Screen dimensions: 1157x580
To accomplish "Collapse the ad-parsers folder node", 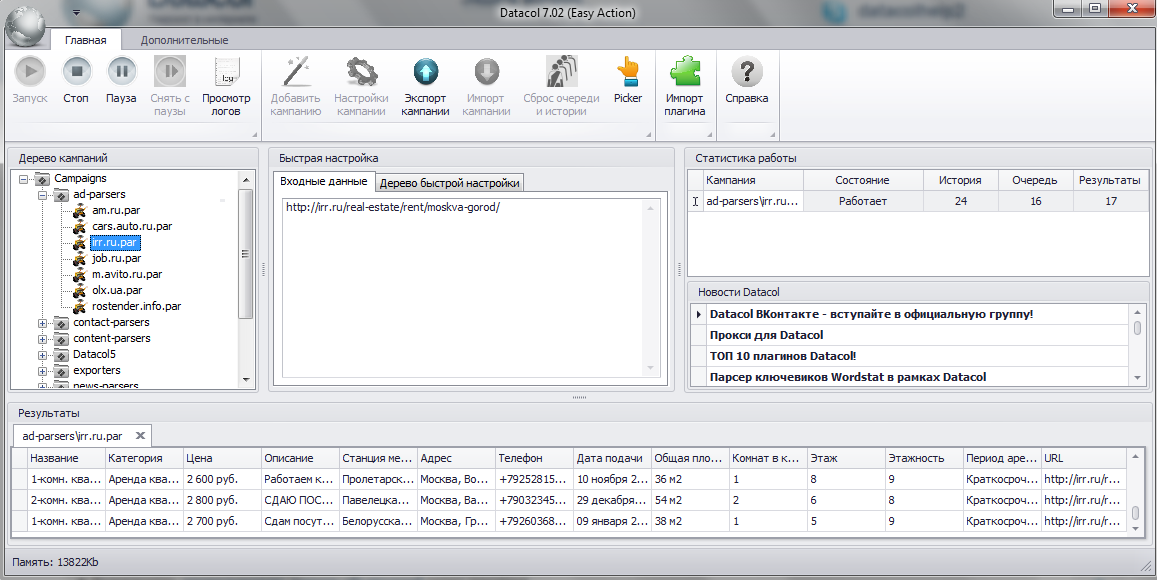I will tap(43, 195).
